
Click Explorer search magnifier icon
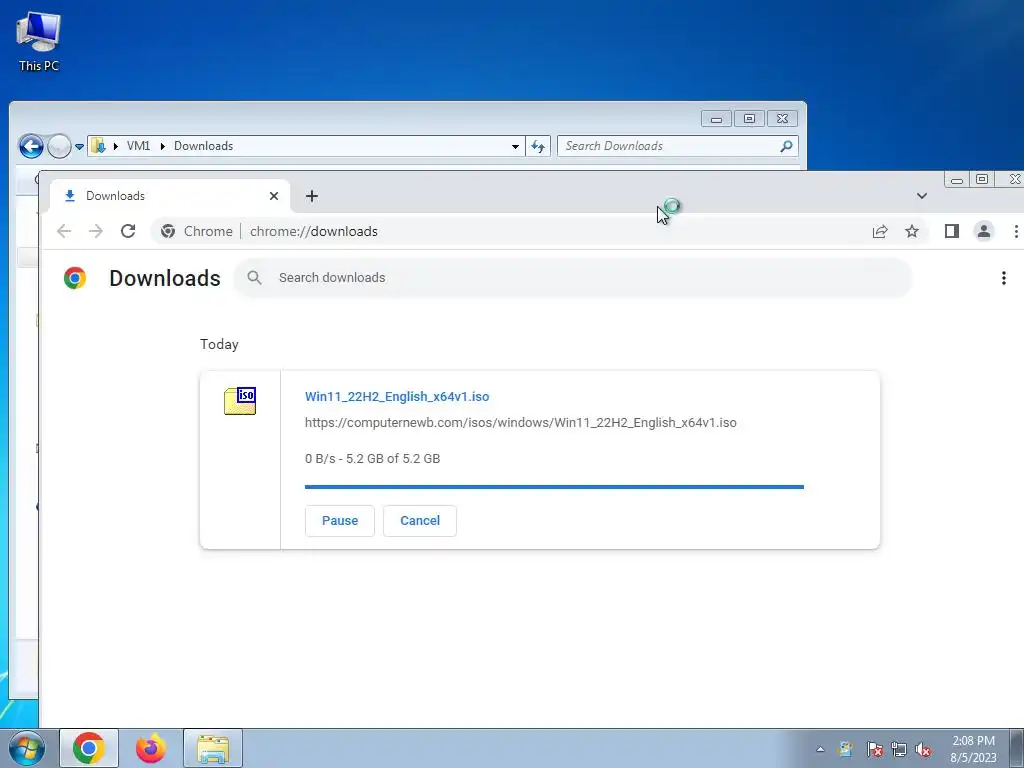pos(786,146)
